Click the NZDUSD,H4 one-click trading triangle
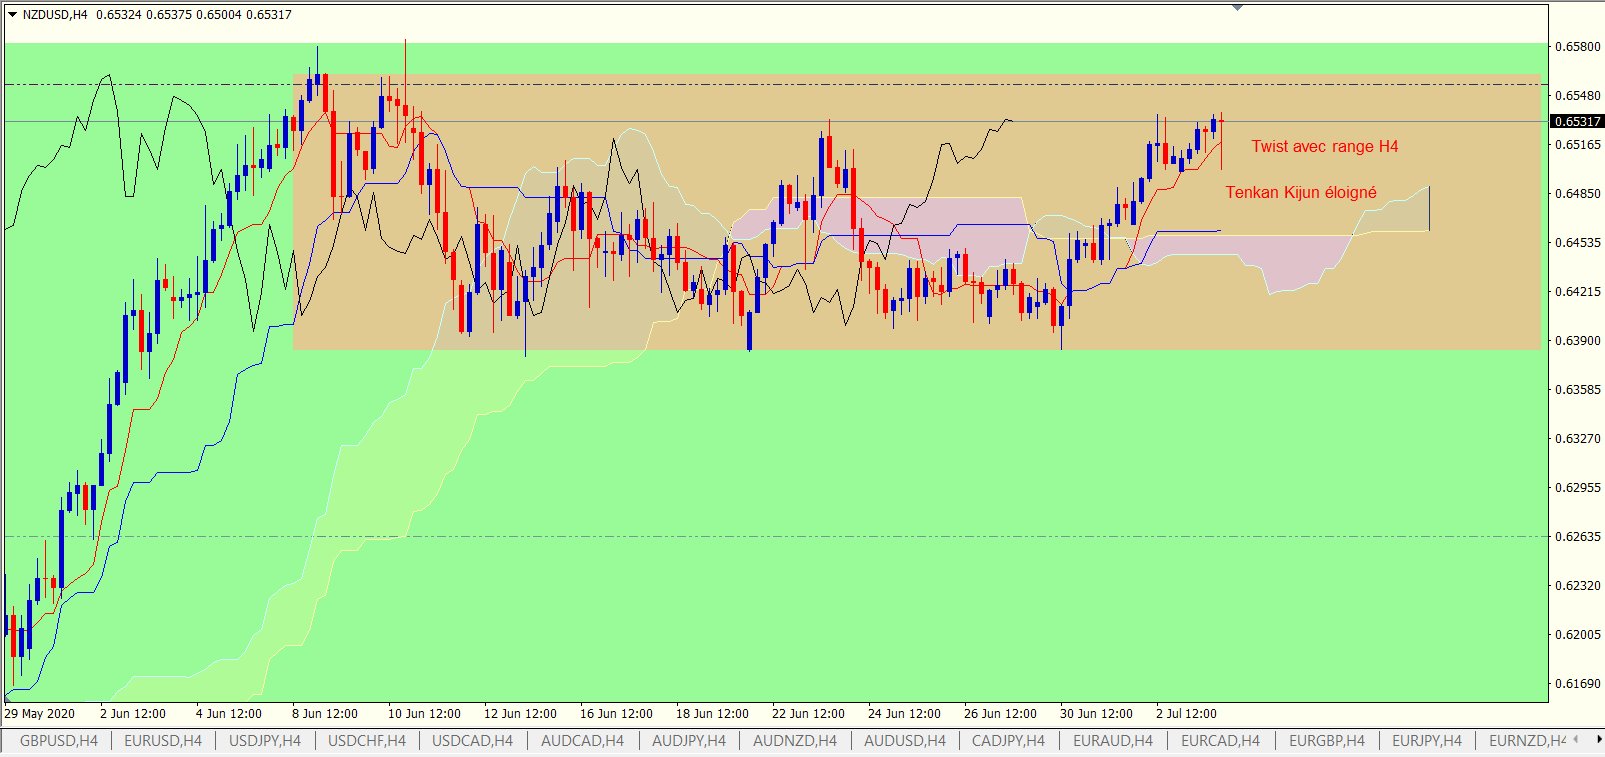The width and height of the screenshot is (1605, 757). point(12,15)
